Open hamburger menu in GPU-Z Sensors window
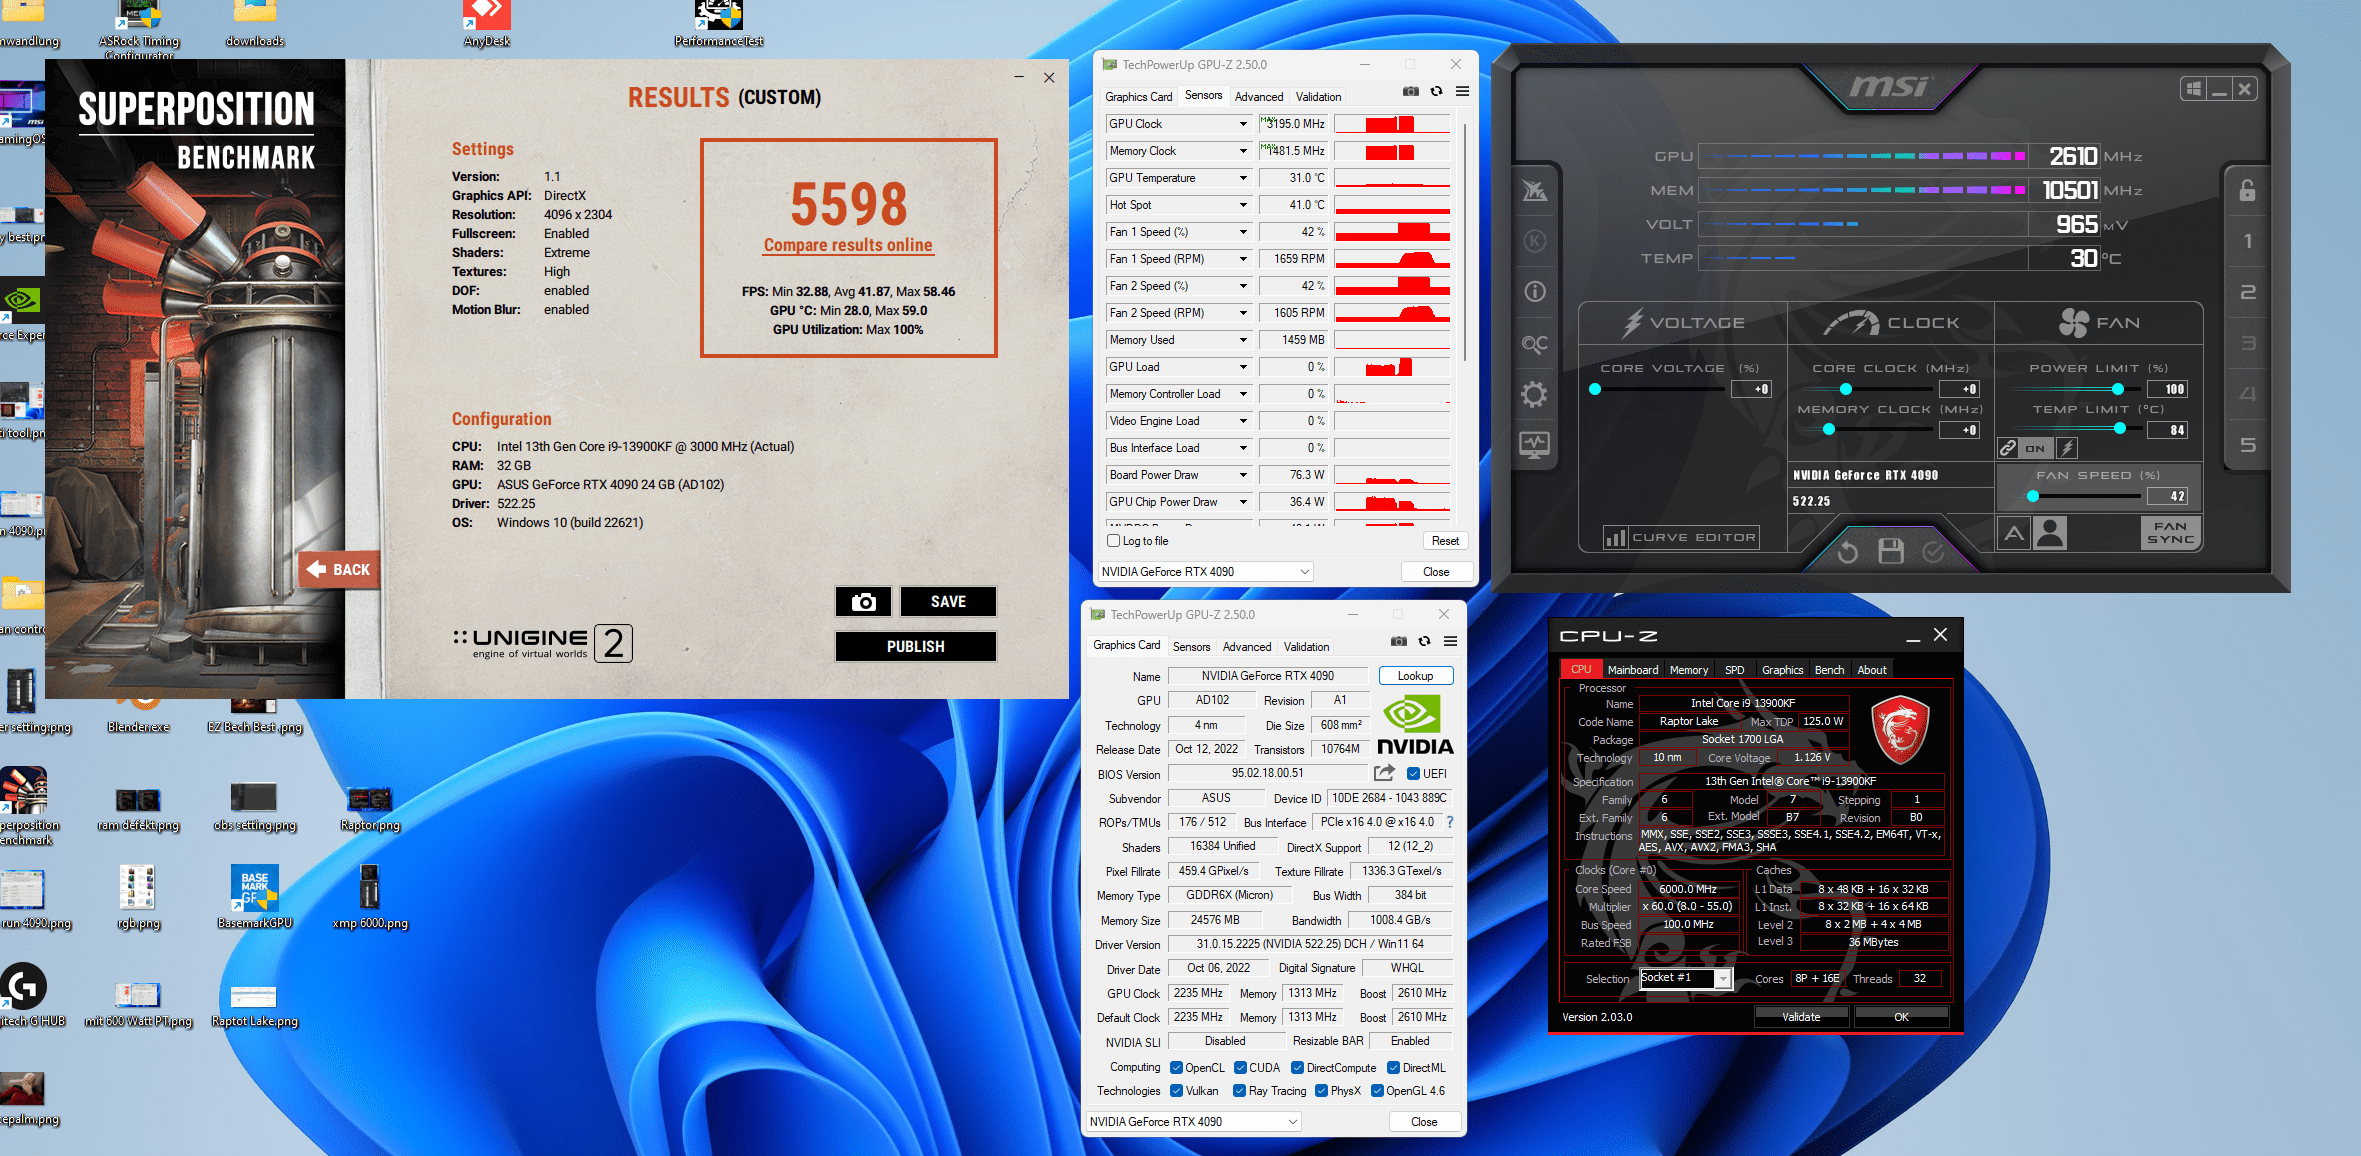2361x1156 pixels. (1462, 91)
